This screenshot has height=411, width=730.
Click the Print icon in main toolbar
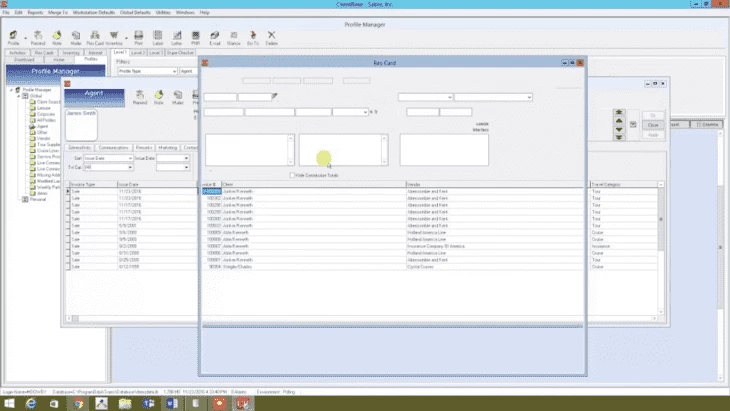pos(138,37)
